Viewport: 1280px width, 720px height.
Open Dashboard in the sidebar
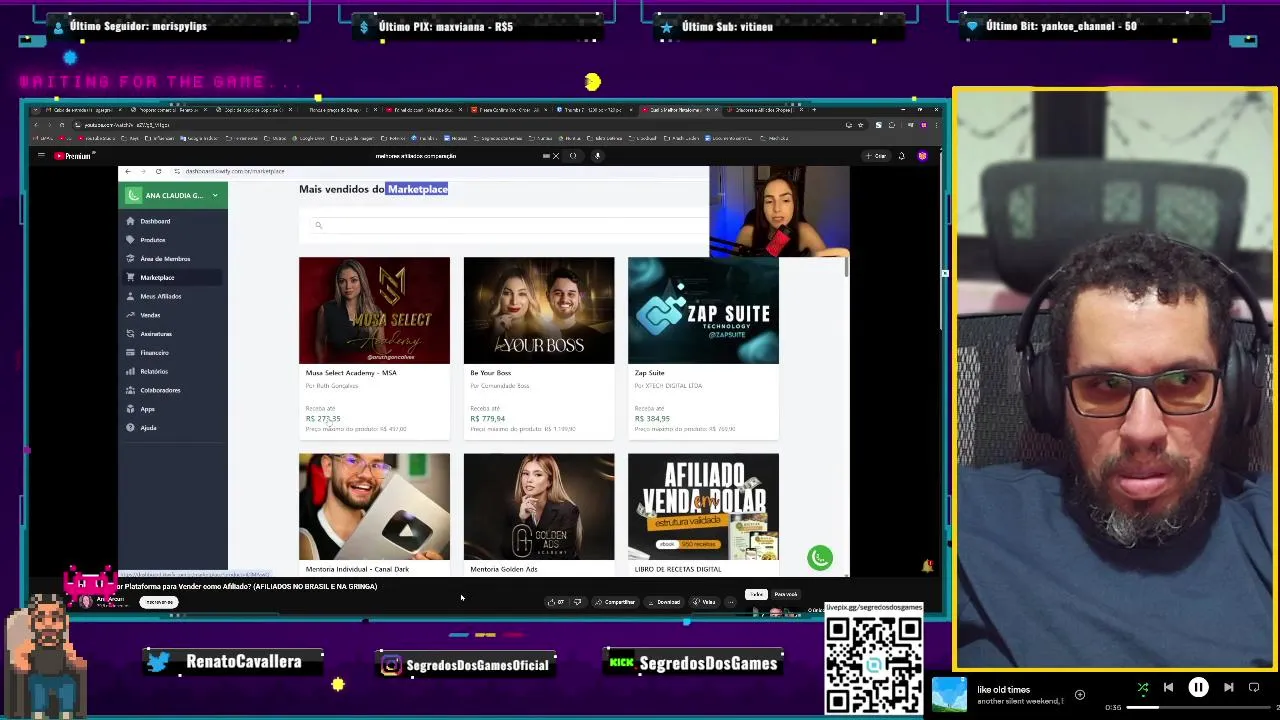[x=154, y=221]
